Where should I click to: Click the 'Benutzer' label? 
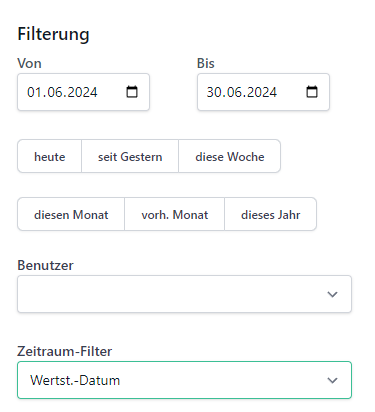tap(45, 265)
